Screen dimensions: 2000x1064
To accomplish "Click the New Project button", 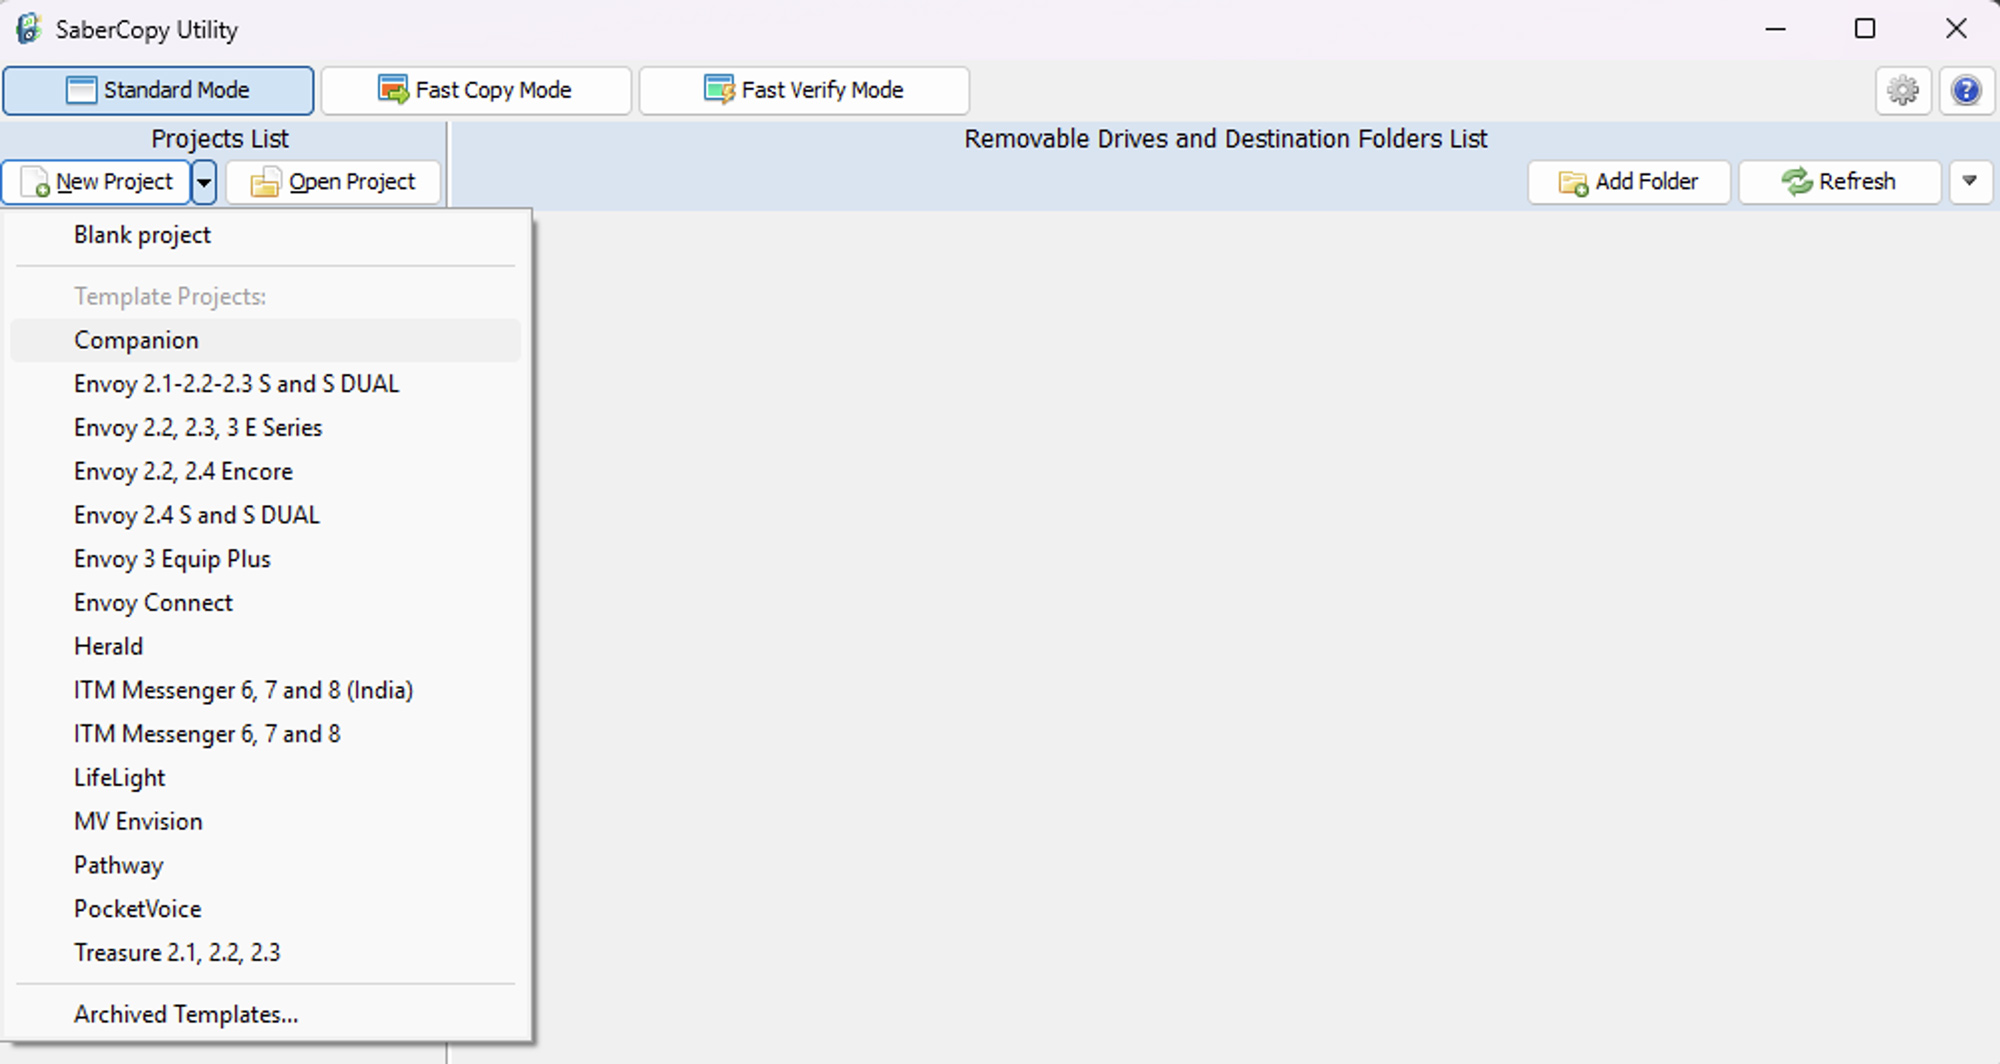I will pyautogui.click(x=96, y=182).
